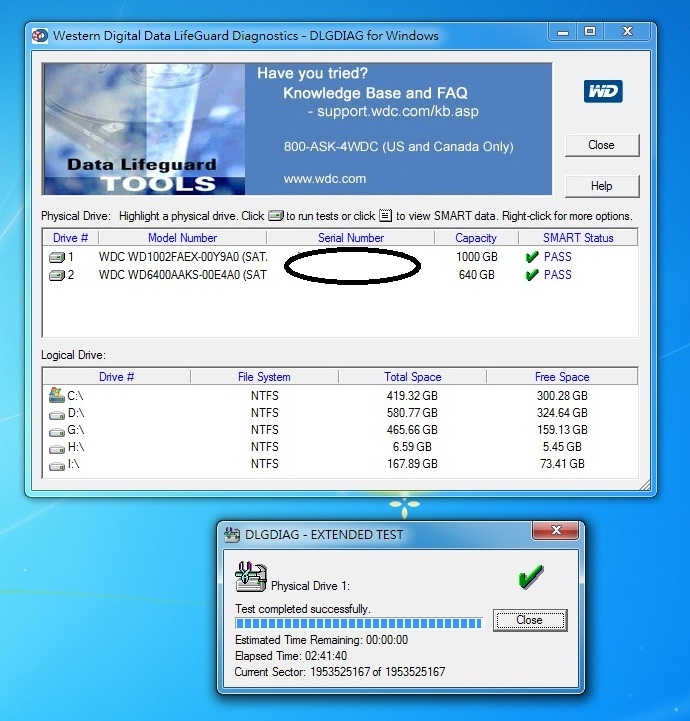Click the Physical Drive 1 tools icon in dialog
The image size is (690, 721).
[x=251, y=577]
